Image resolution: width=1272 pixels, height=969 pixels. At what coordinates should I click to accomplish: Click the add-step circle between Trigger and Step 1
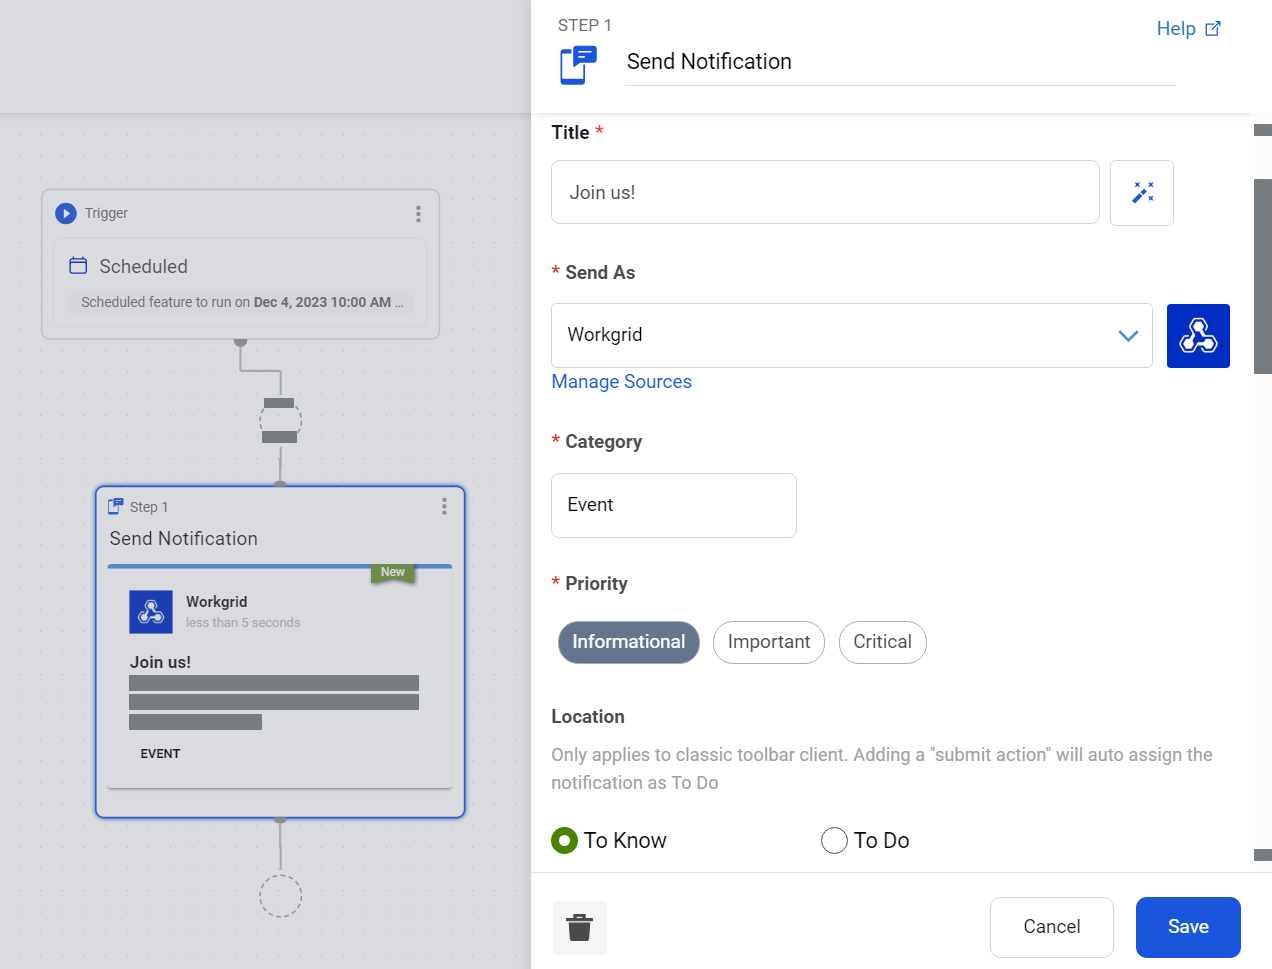(280, 420)
